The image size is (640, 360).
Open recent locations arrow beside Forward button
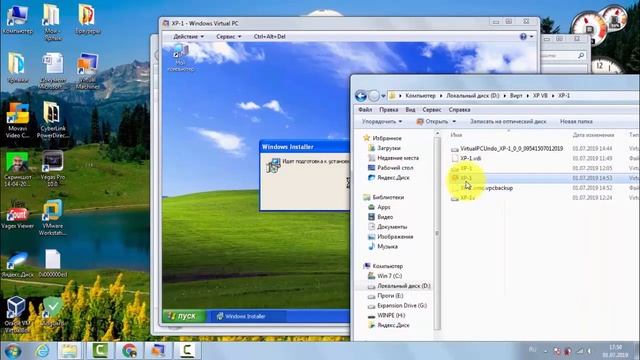pos(383,96)
